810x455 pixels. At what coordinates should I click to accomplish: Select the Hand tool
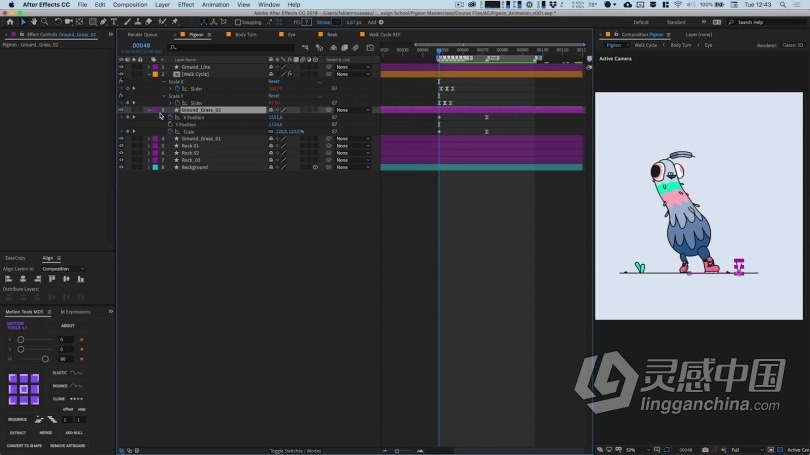click(x=34, y=22)
